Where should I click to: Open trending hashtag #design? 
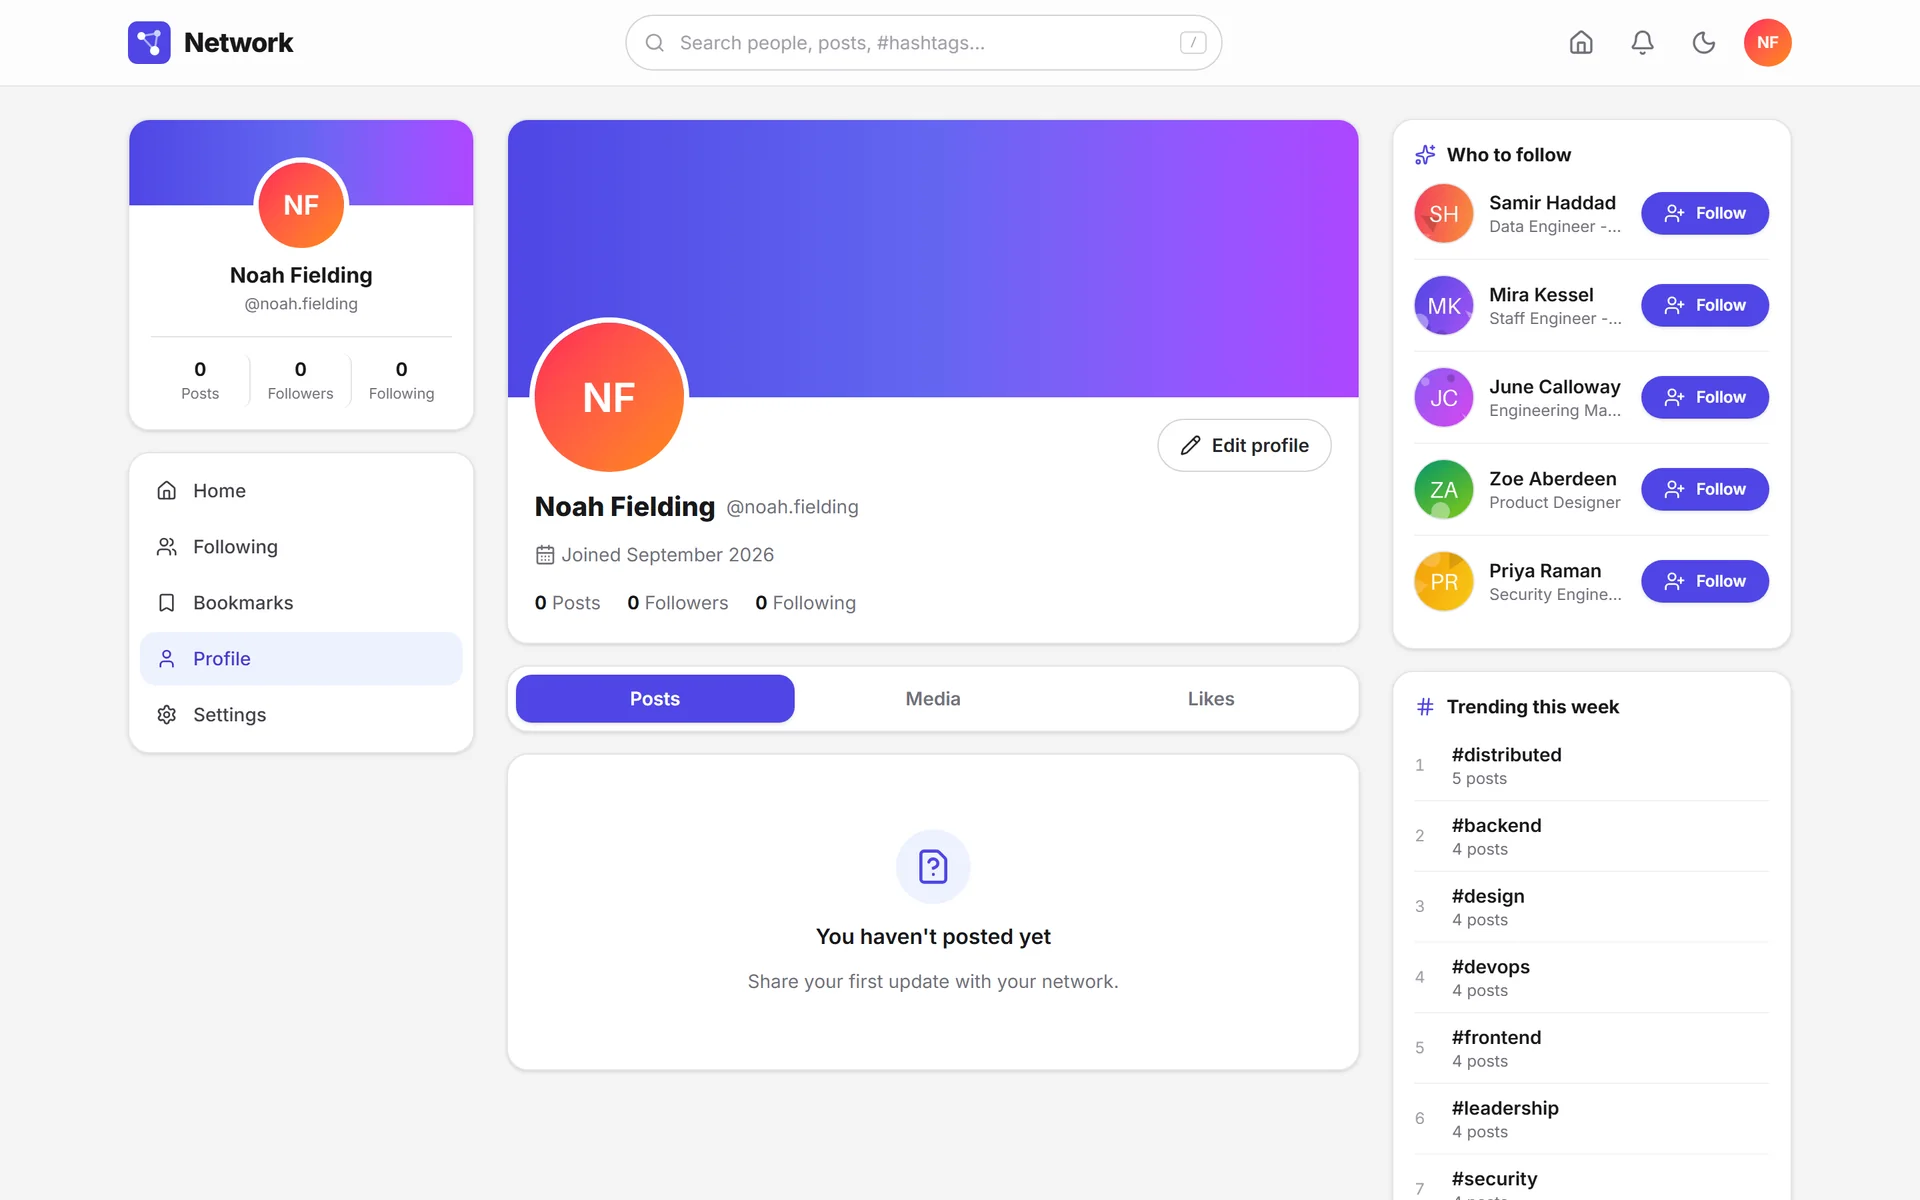pyautogui.click(x=1488, y=897)
